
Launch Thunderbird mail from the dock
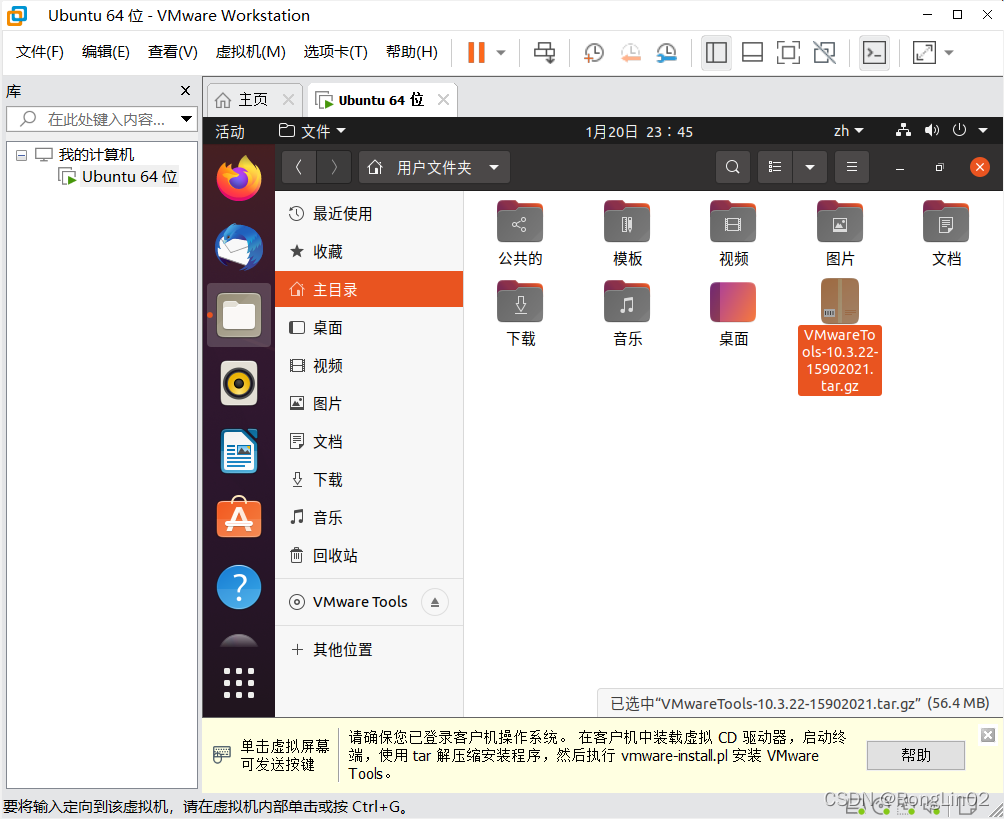[x=239, y=247]
